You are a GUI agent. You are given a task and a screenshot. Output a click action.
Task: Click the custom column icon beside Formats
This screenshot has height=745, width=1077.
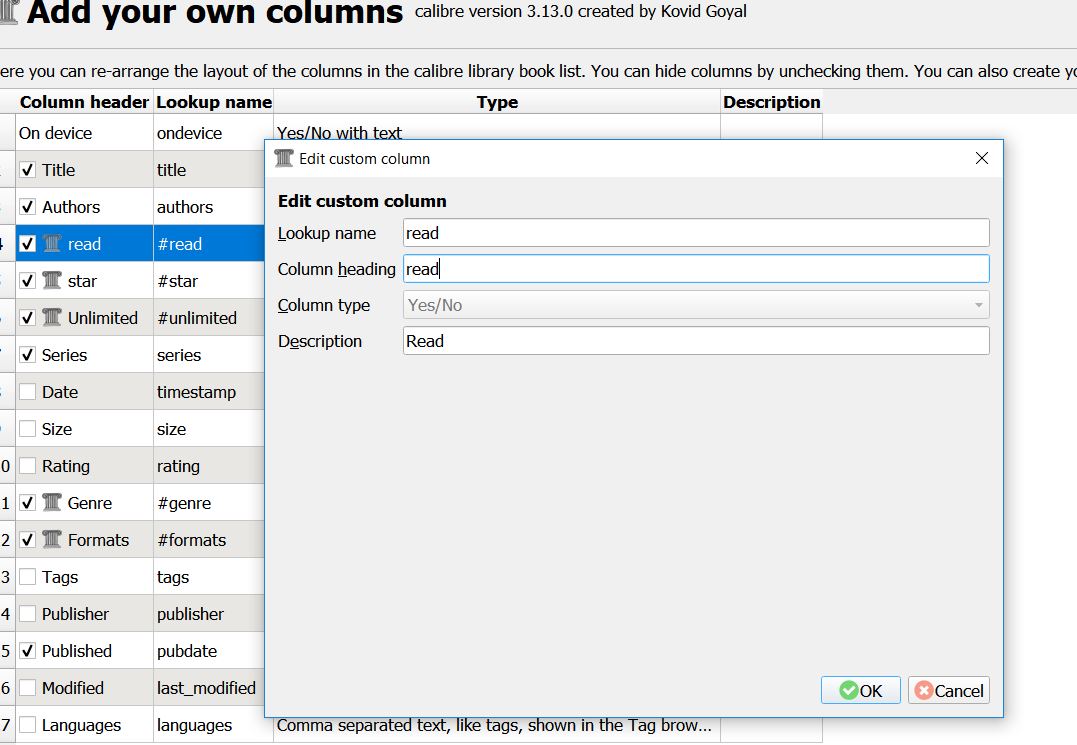coord(52,540)
